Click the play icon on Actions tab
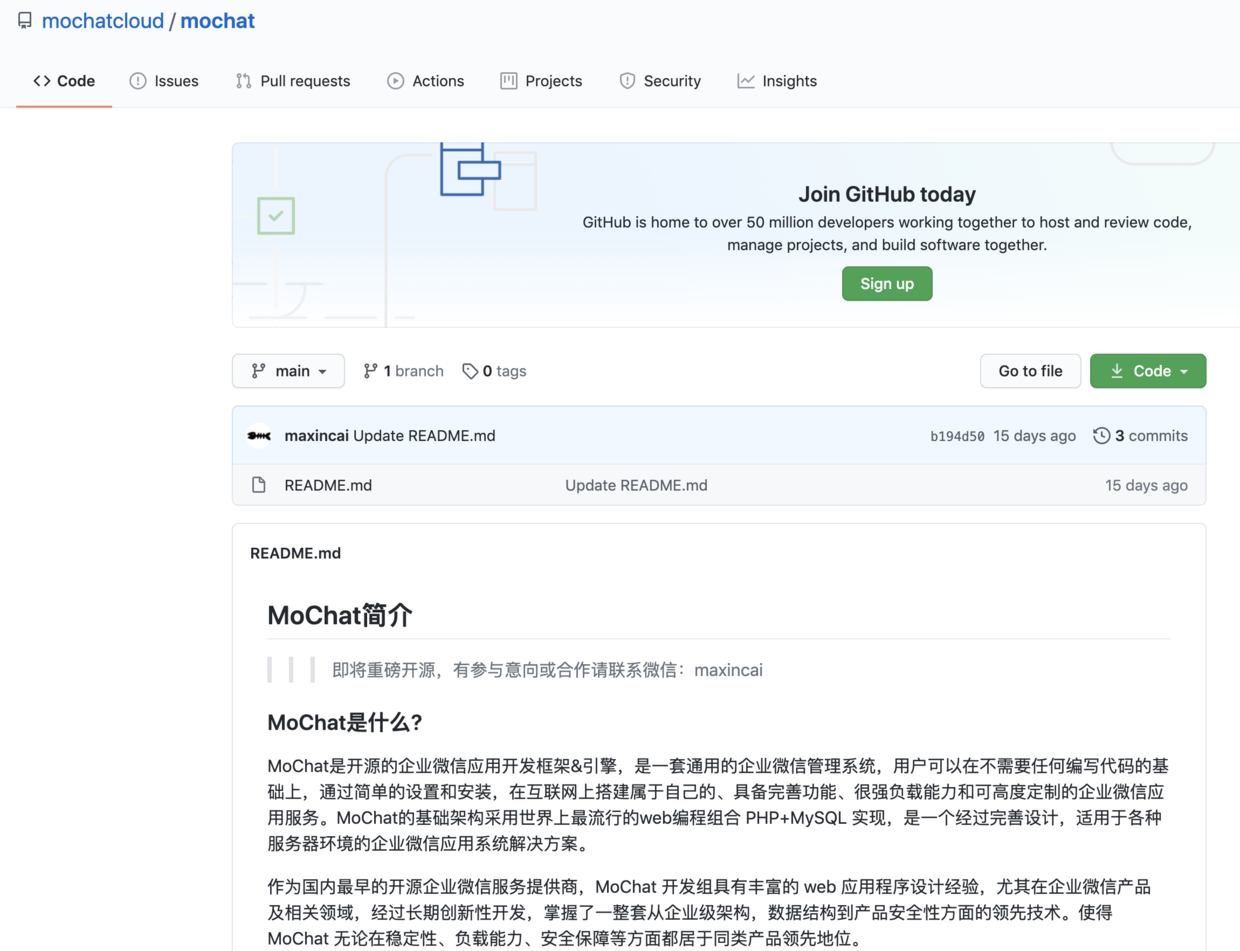This screenshot has height=951, width=1240. (396, 81)
